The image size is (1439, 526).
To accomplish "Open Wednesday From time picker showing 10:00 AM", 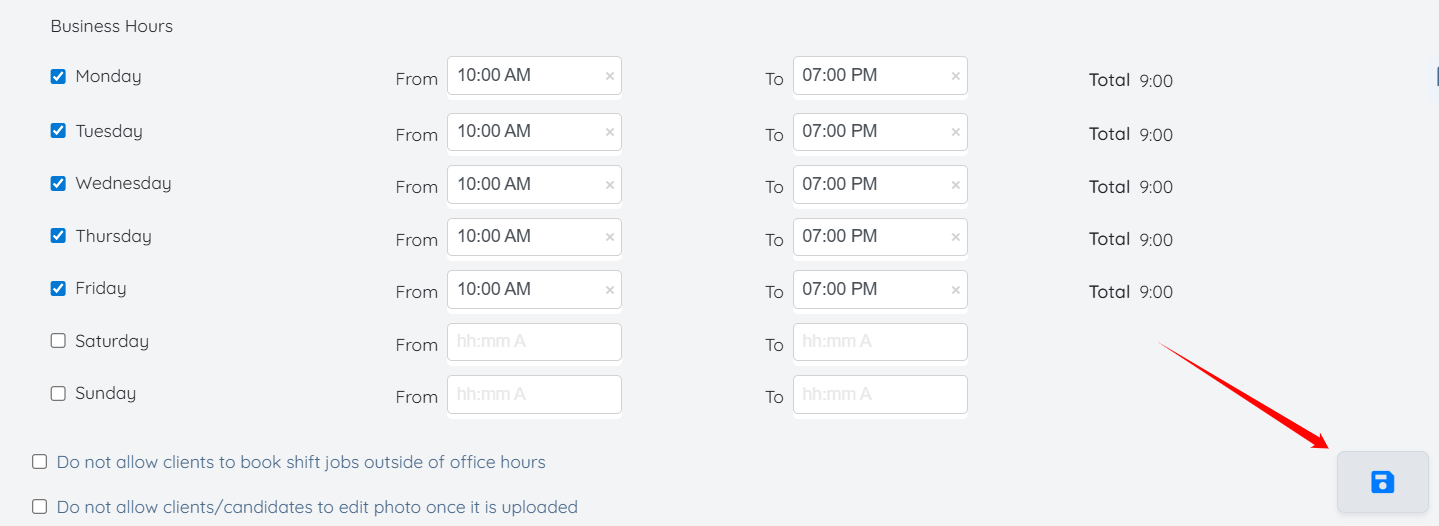I will pos(525,185).
